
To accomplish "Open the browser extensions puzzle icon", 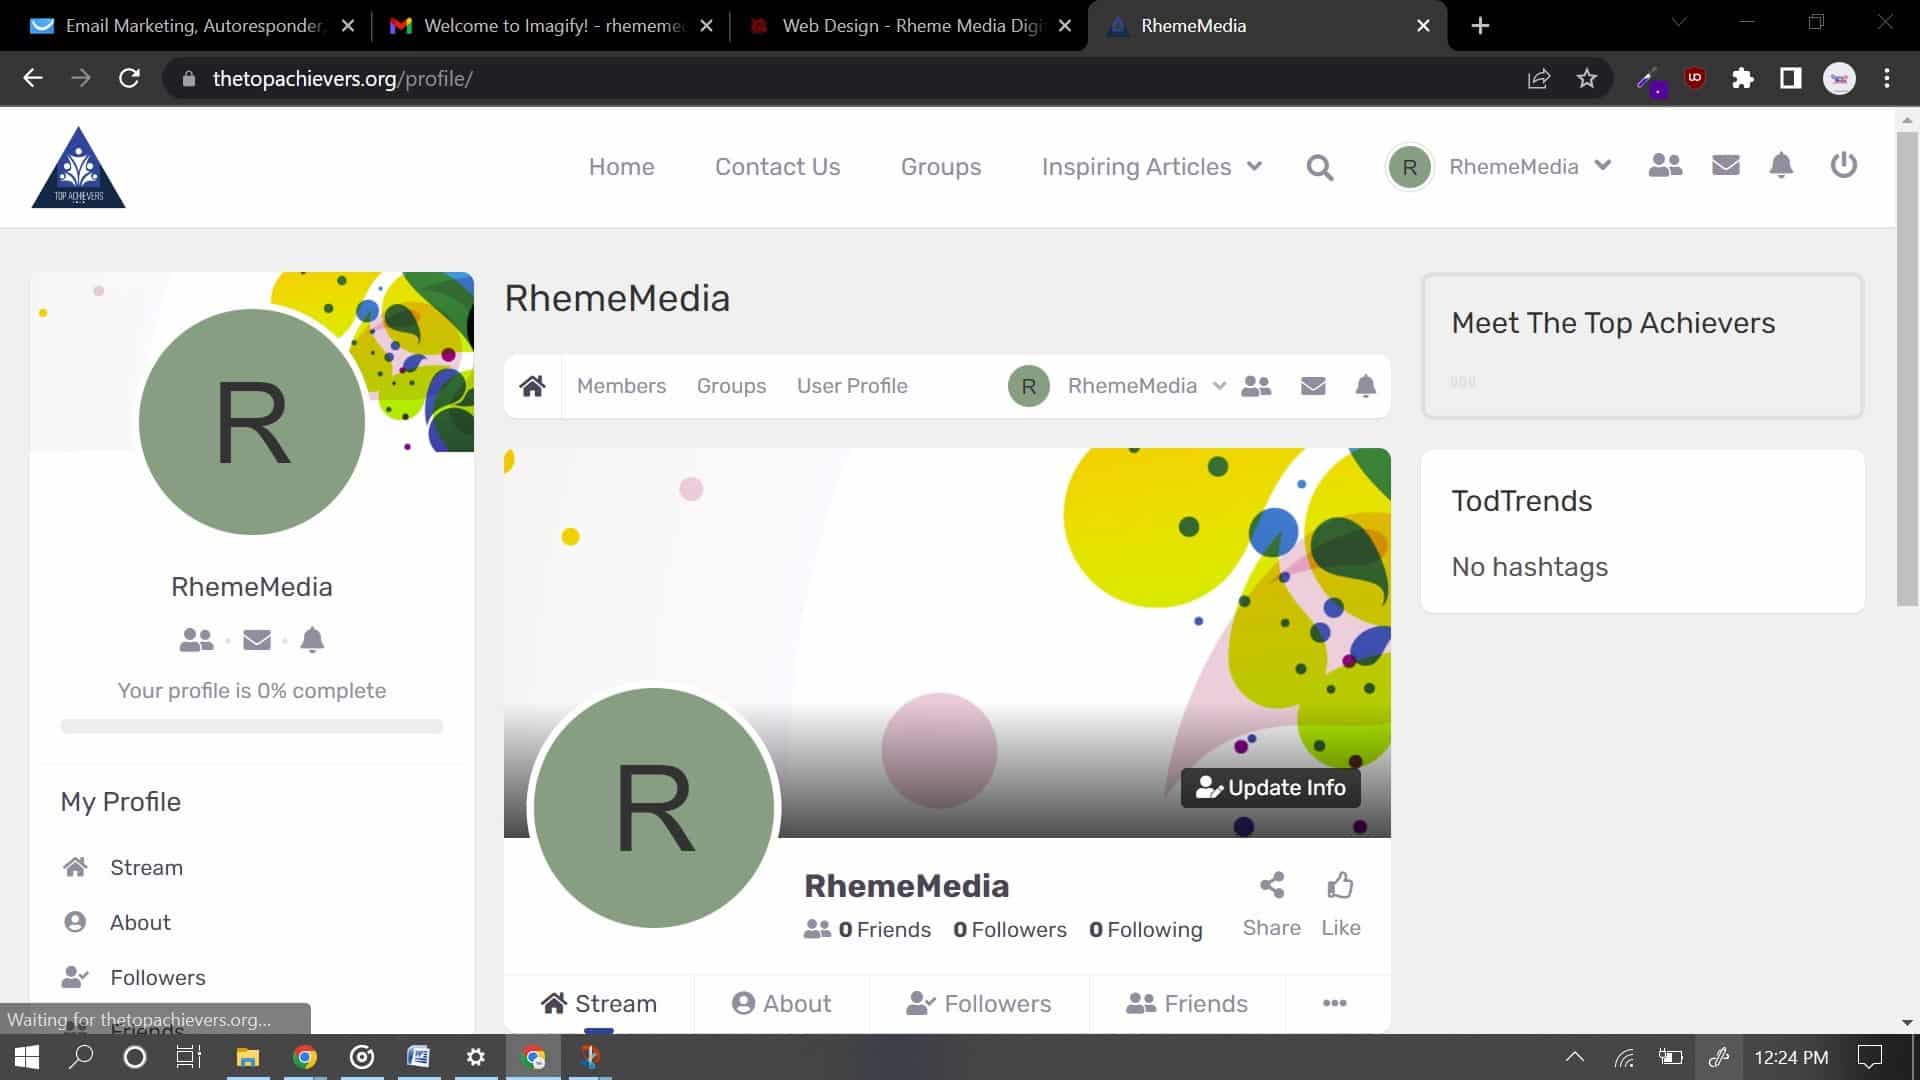I will click(1743, 79).
